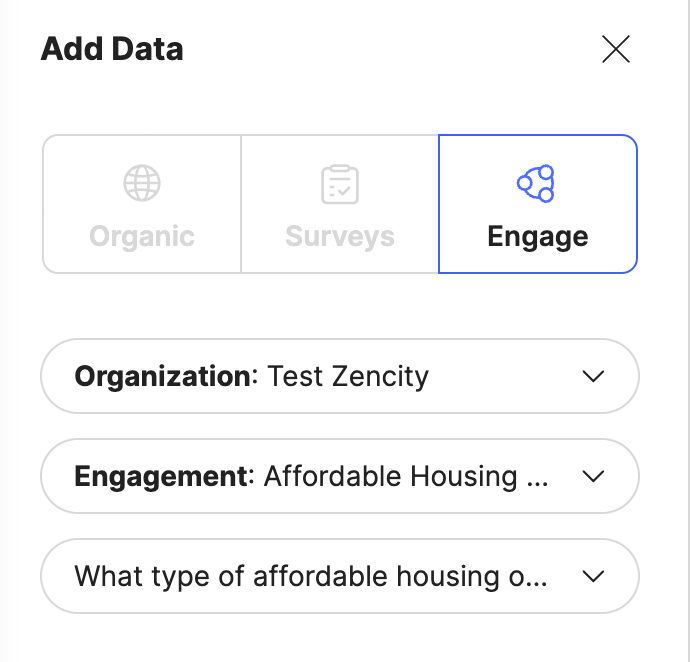The image size is (690, 662).
Task: Close the Add Data panel
Action: click(x=616, y=49)
